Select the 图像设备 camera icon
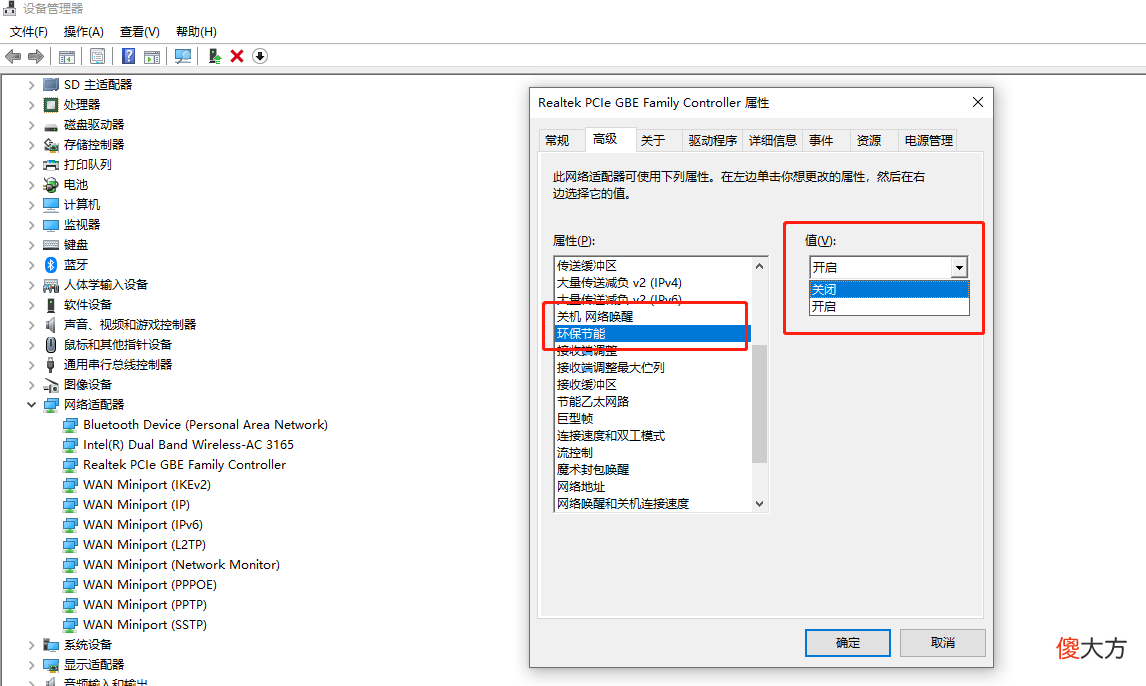The image size is (1146, 686). click(50, 385)
